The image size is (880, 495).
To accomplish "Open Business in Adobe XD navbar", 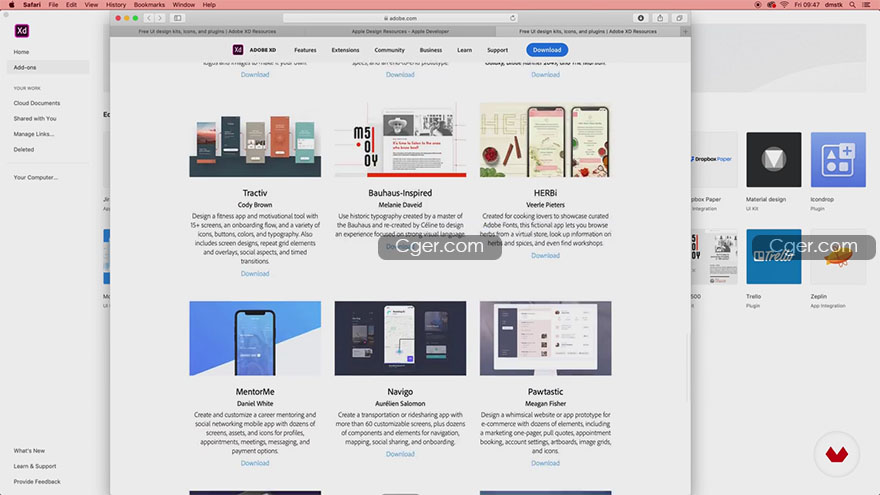I will (431, 50).
